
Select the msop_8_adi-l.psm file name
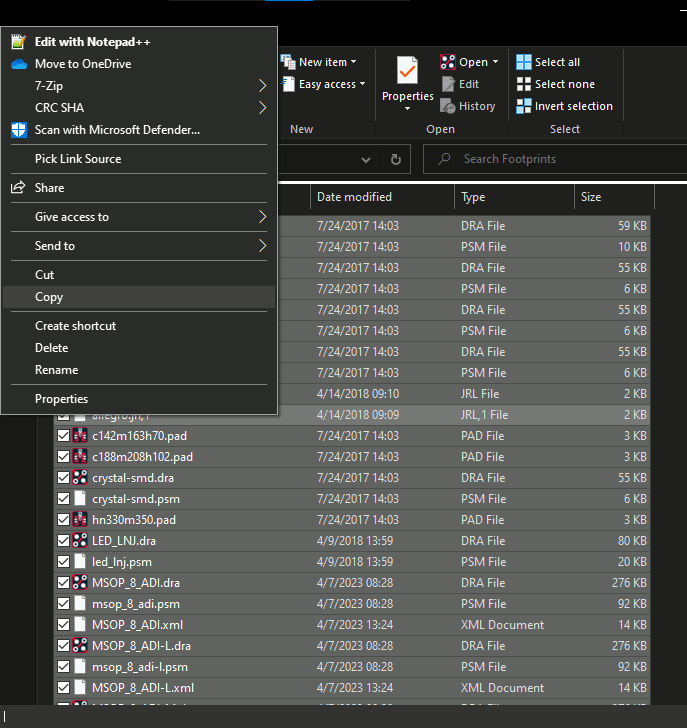[x=140, y=667]
